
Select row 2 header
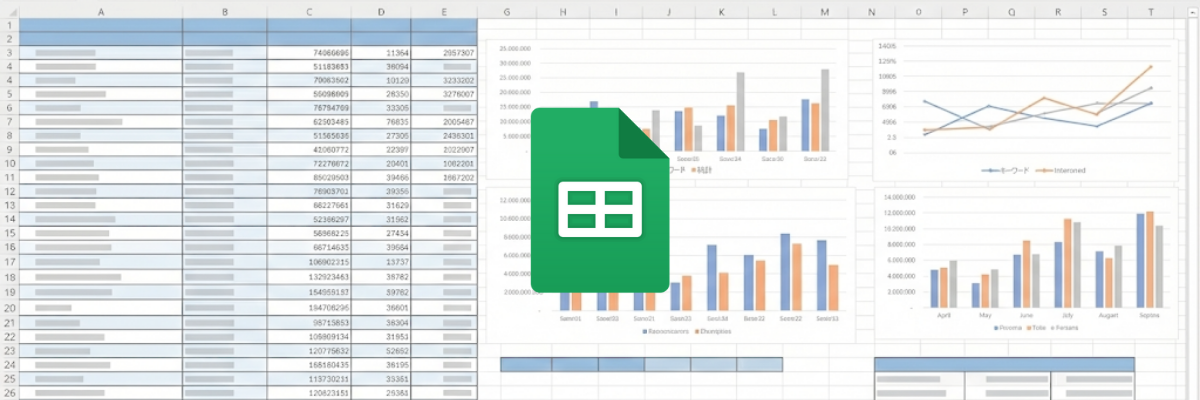[9, 38]
